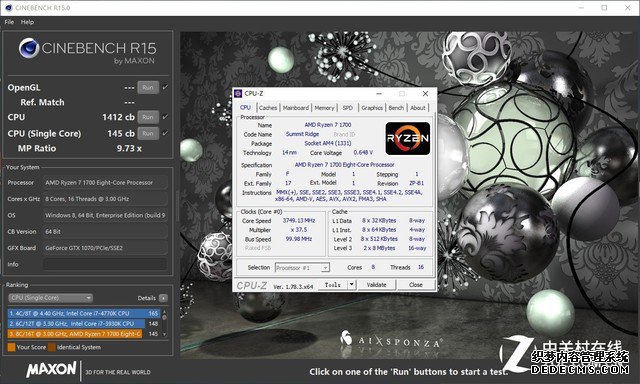Viewport: 640px width, 384px height.
Task: Minimize the CPU-Z window
Action: [x=379, y=93]
